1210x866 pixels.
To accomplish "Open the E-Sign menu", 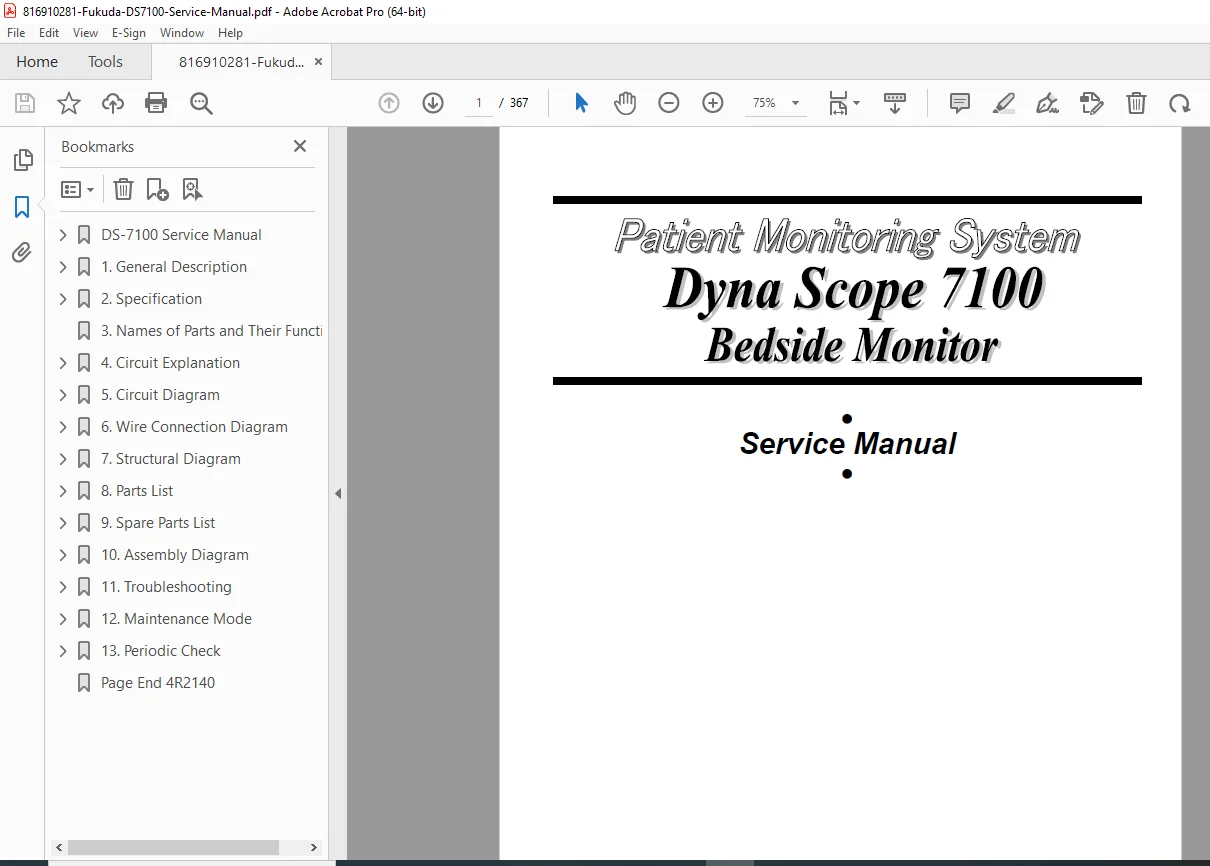I will tap(129, 33).
